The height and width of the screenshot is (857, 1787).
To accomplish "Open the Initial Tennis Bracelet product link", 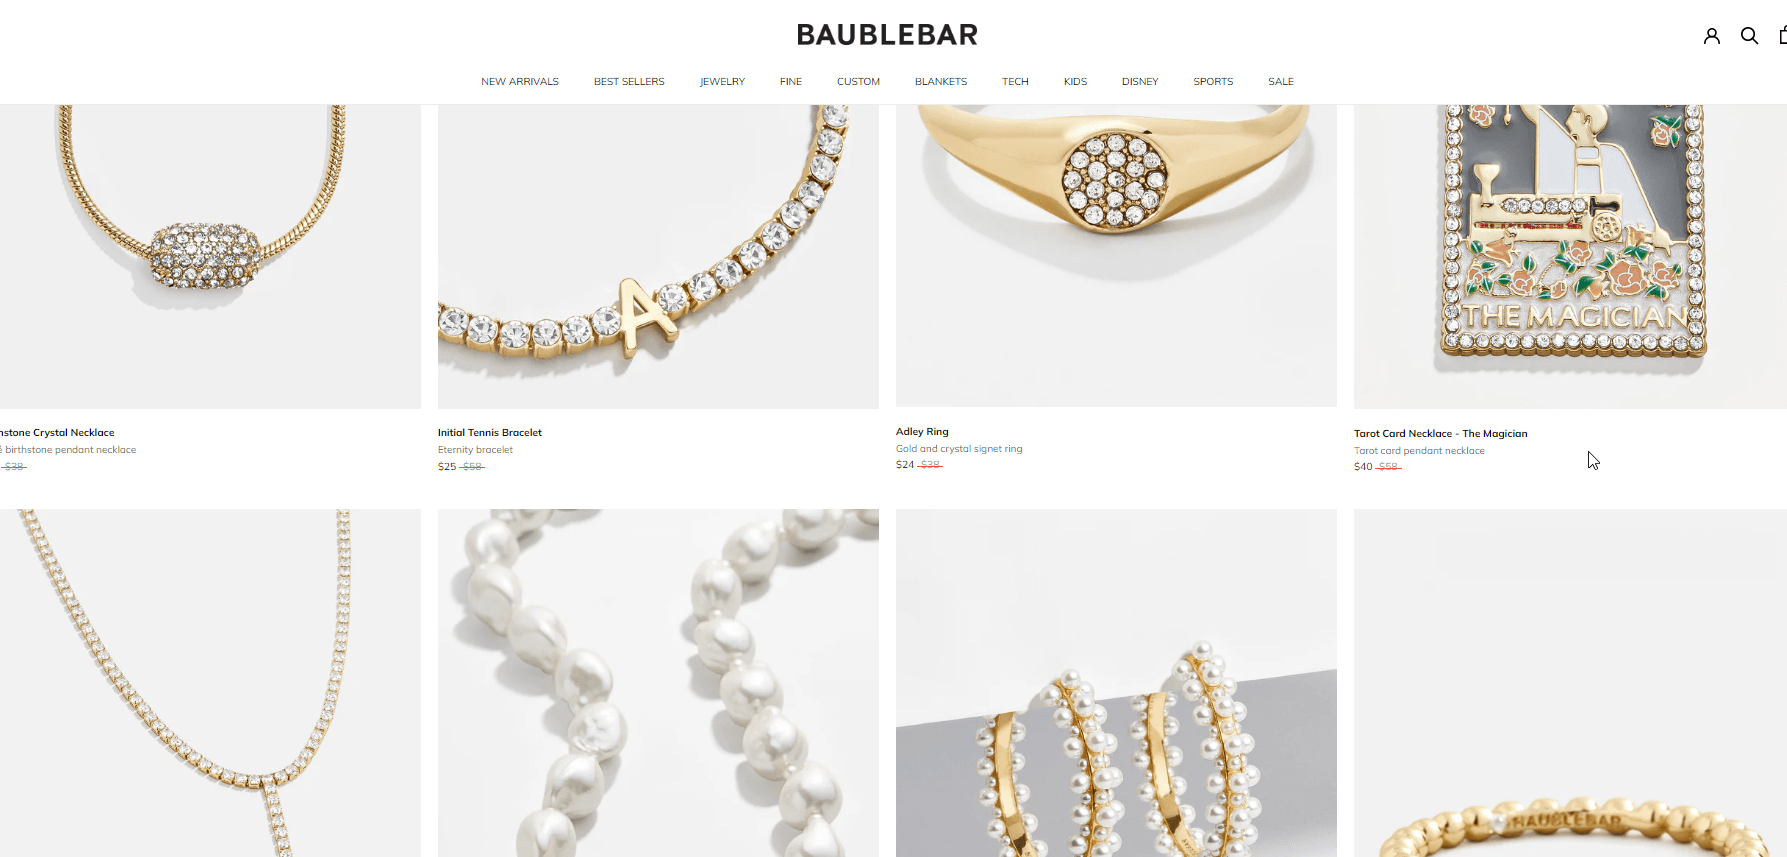I will [x=490, y=433].
